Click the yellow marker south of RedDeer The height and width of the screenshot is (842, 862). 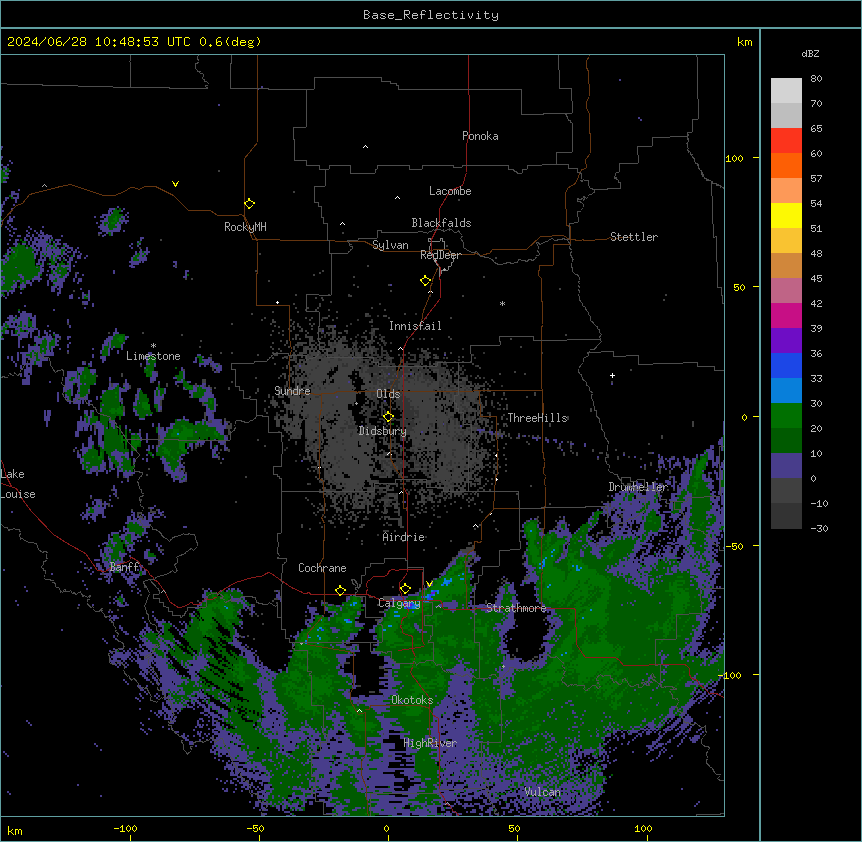[425, 281]
